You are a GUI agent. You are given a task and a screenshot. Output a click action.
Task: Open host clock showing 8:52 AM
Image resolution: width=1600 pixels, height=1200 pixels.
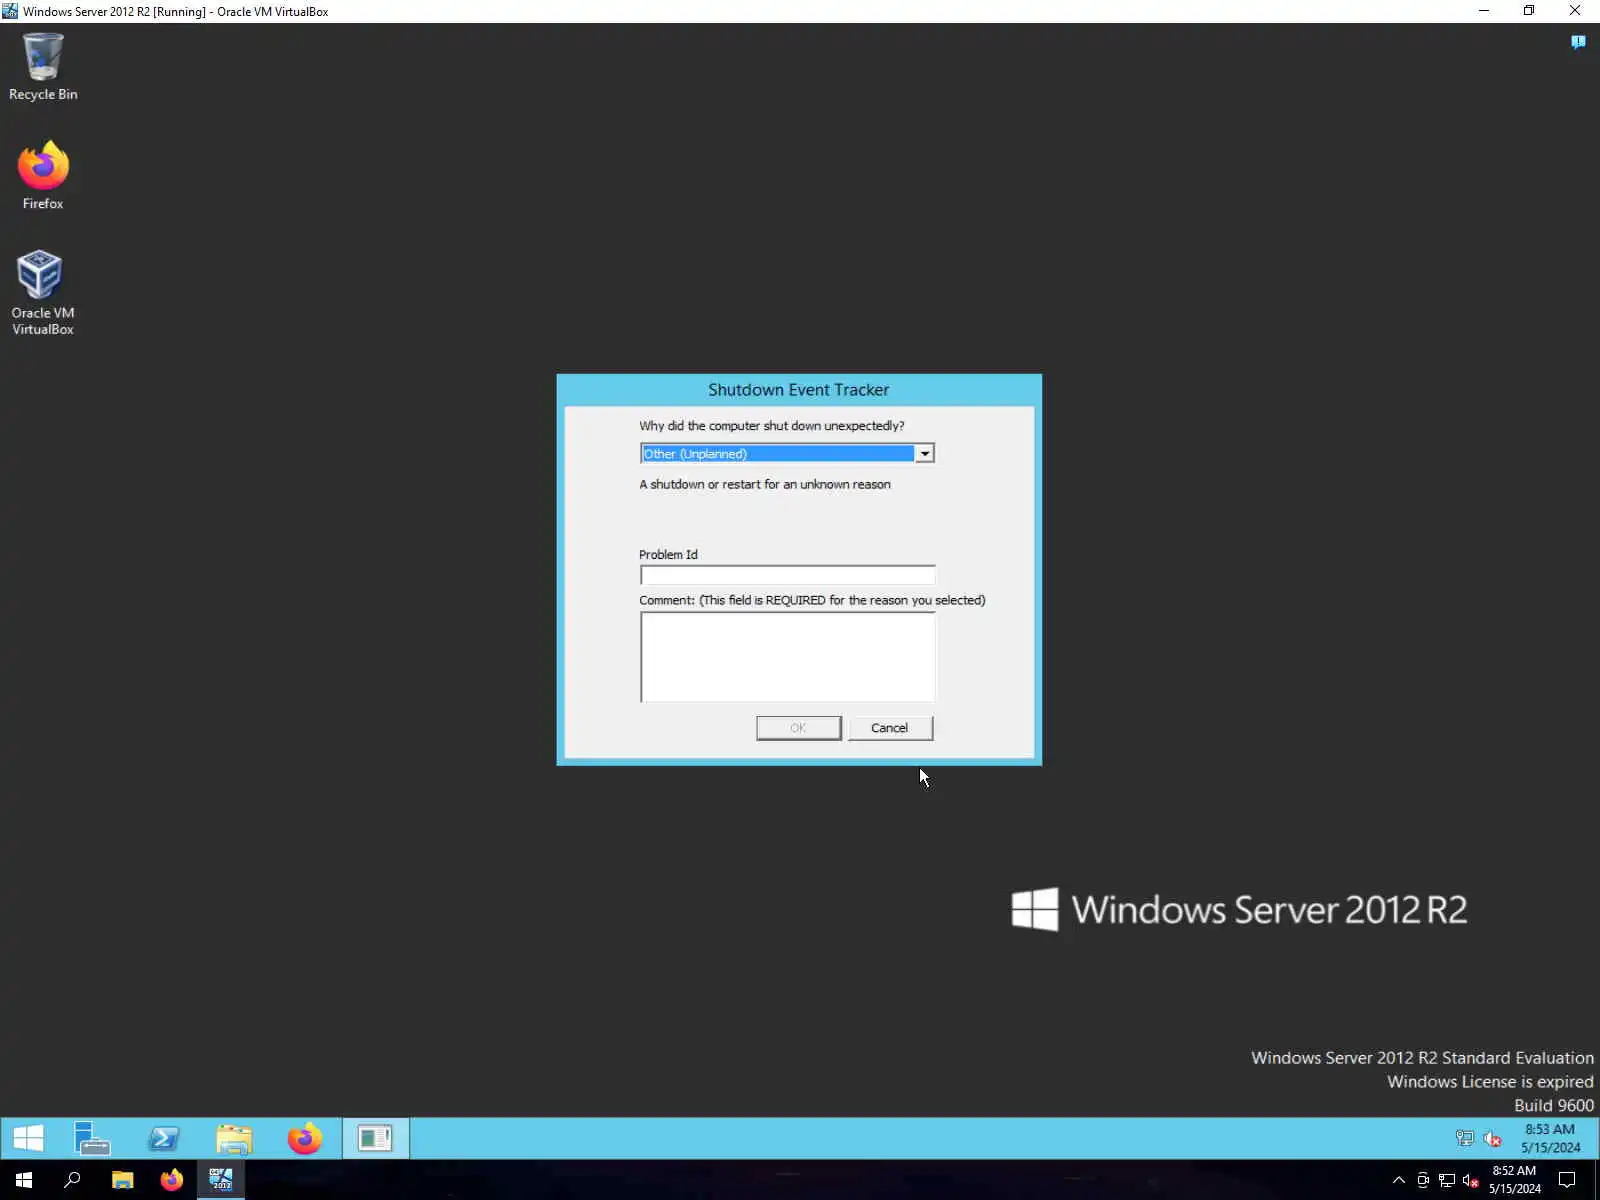click(1514, 1180)
